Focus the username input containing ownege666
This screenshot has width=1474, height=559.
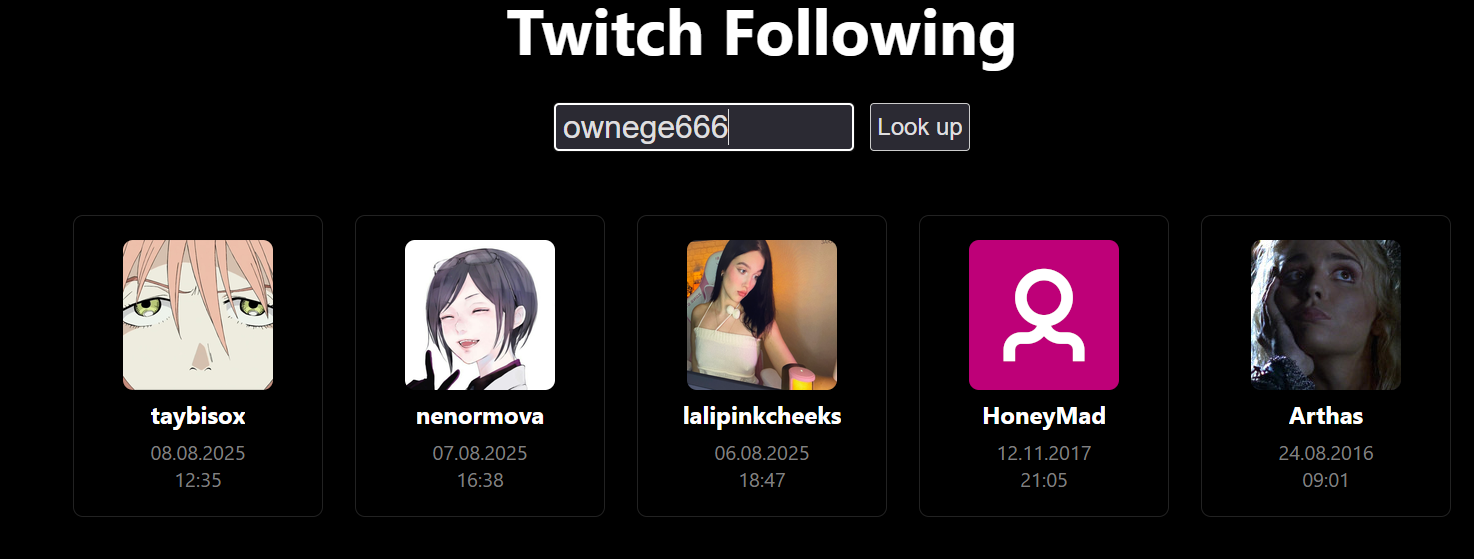[x=704, y=127]
